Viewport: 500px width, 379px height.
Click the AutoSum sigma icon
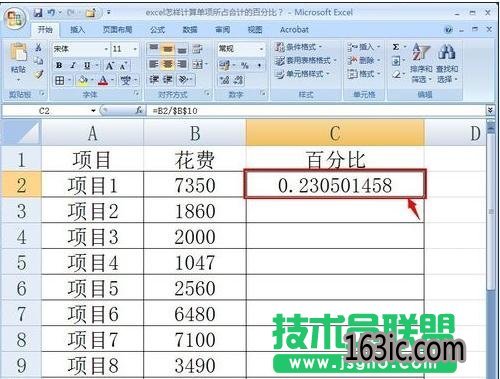click(x=396, y=47)
